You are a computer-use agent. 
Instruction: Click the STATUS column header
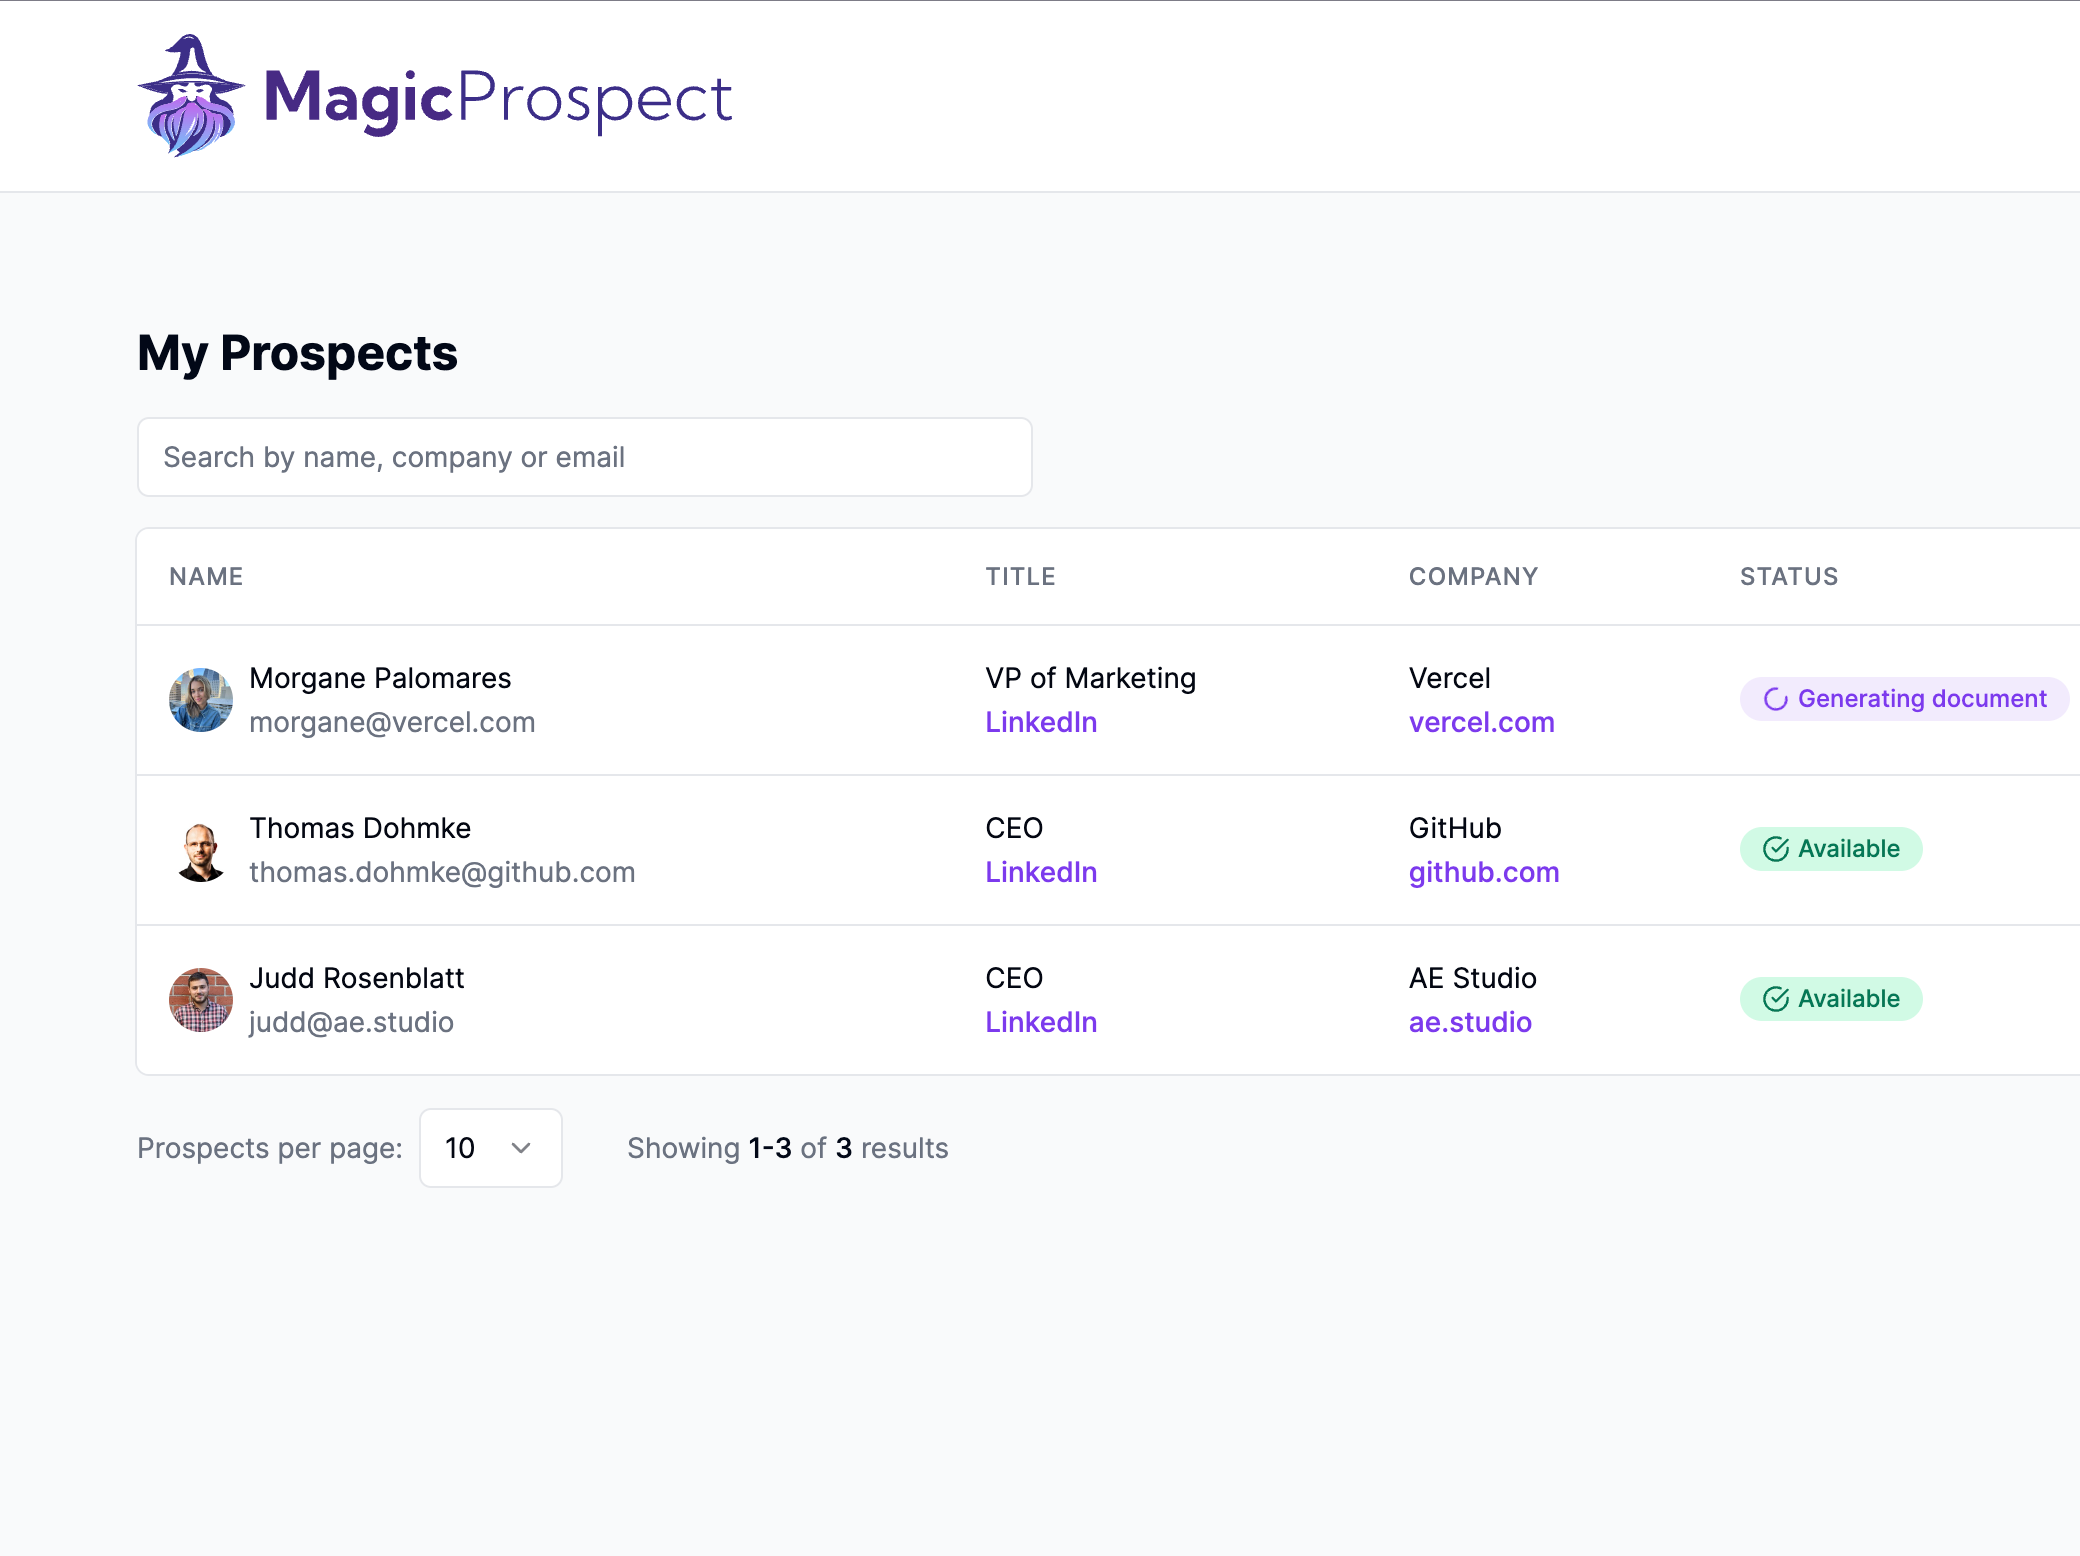click(x=1789, y=576)
